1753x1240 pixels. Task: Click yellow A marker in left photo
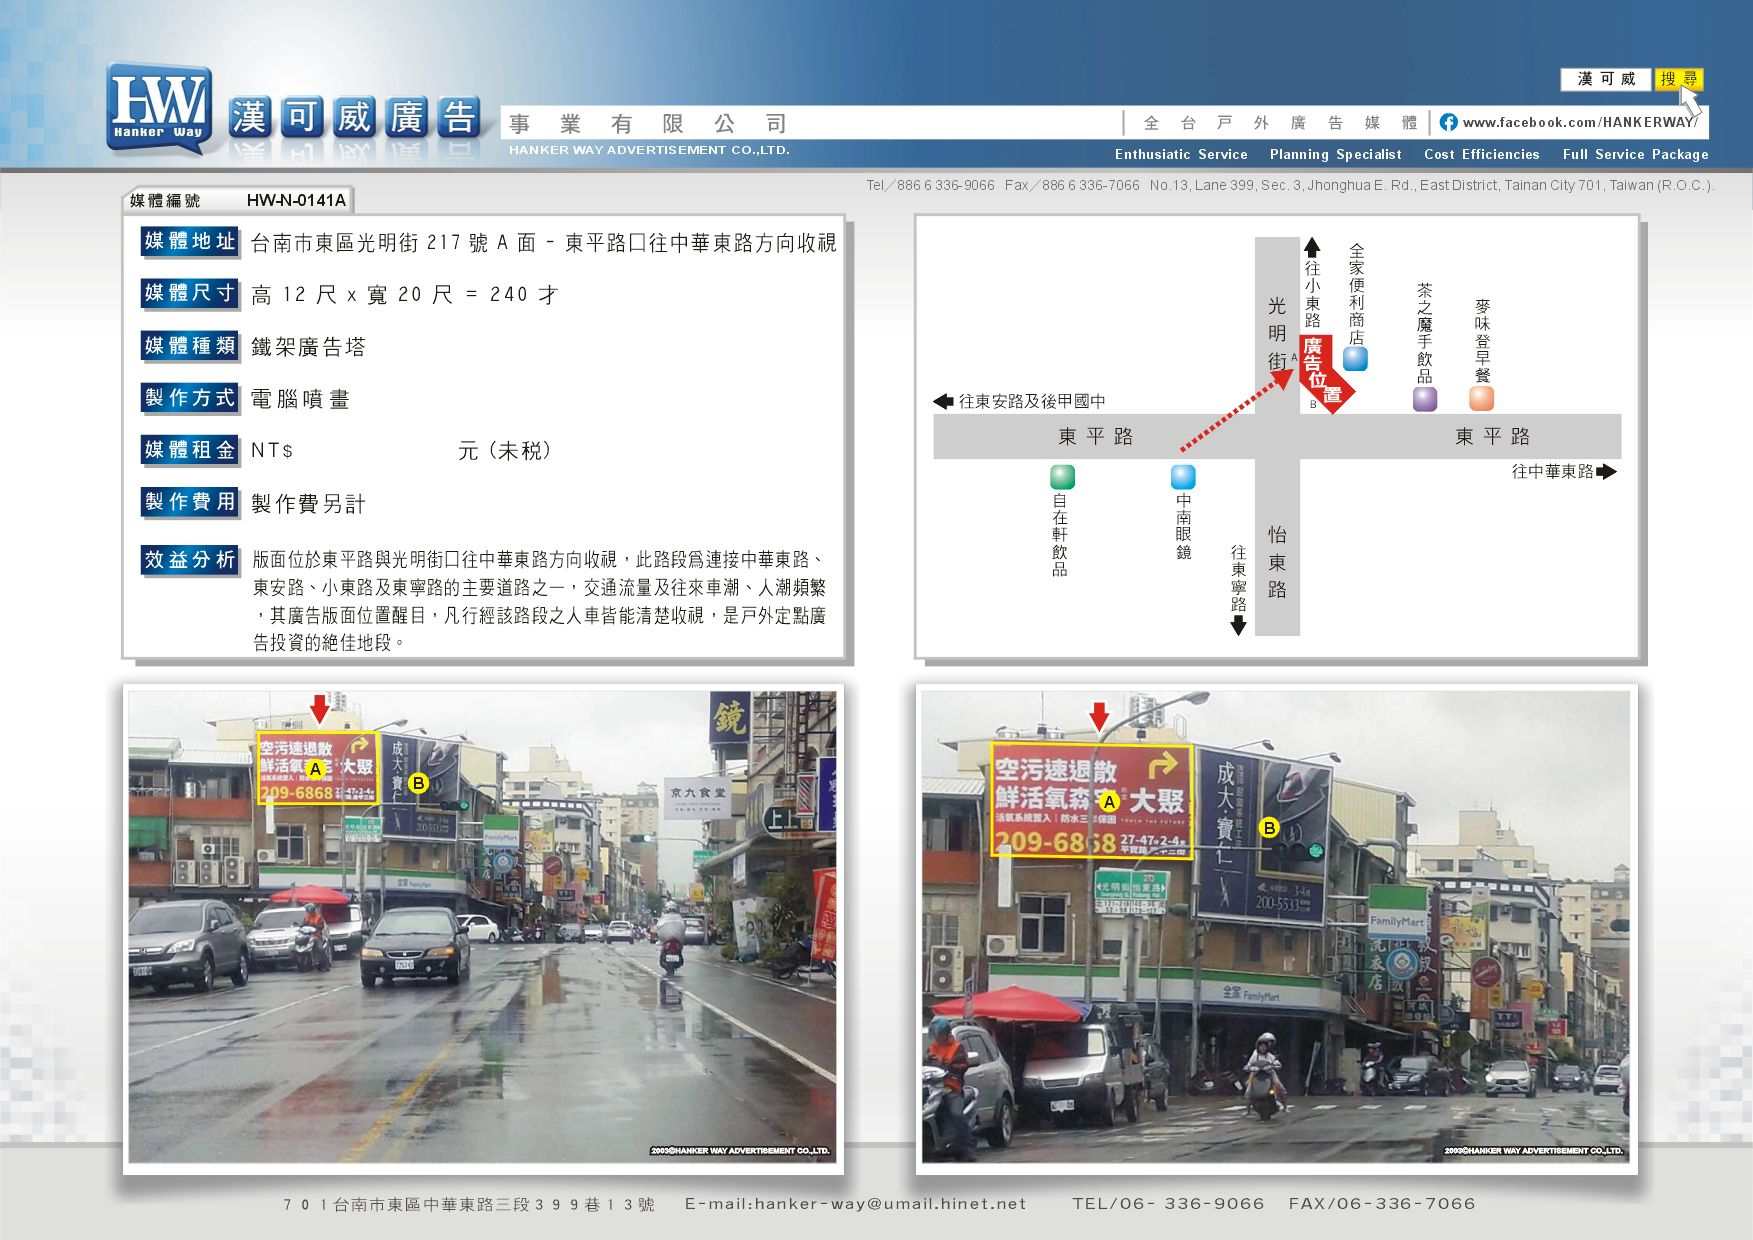tap(315, 769)
